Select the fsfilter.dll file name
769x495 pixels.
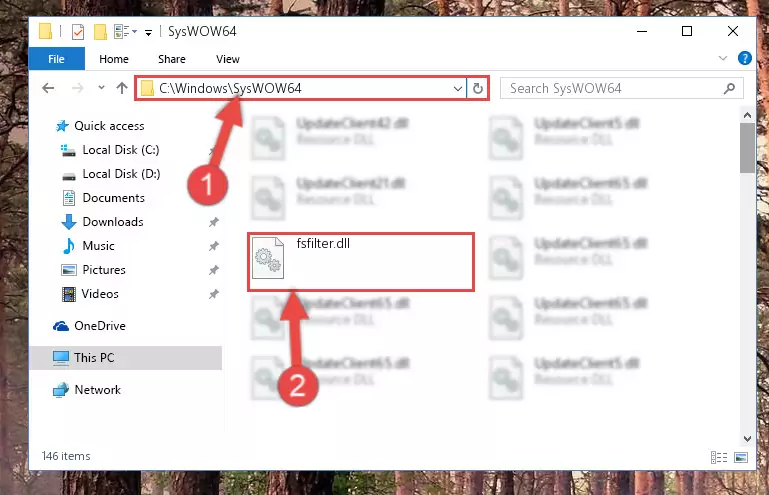click(x=323, y=244)
